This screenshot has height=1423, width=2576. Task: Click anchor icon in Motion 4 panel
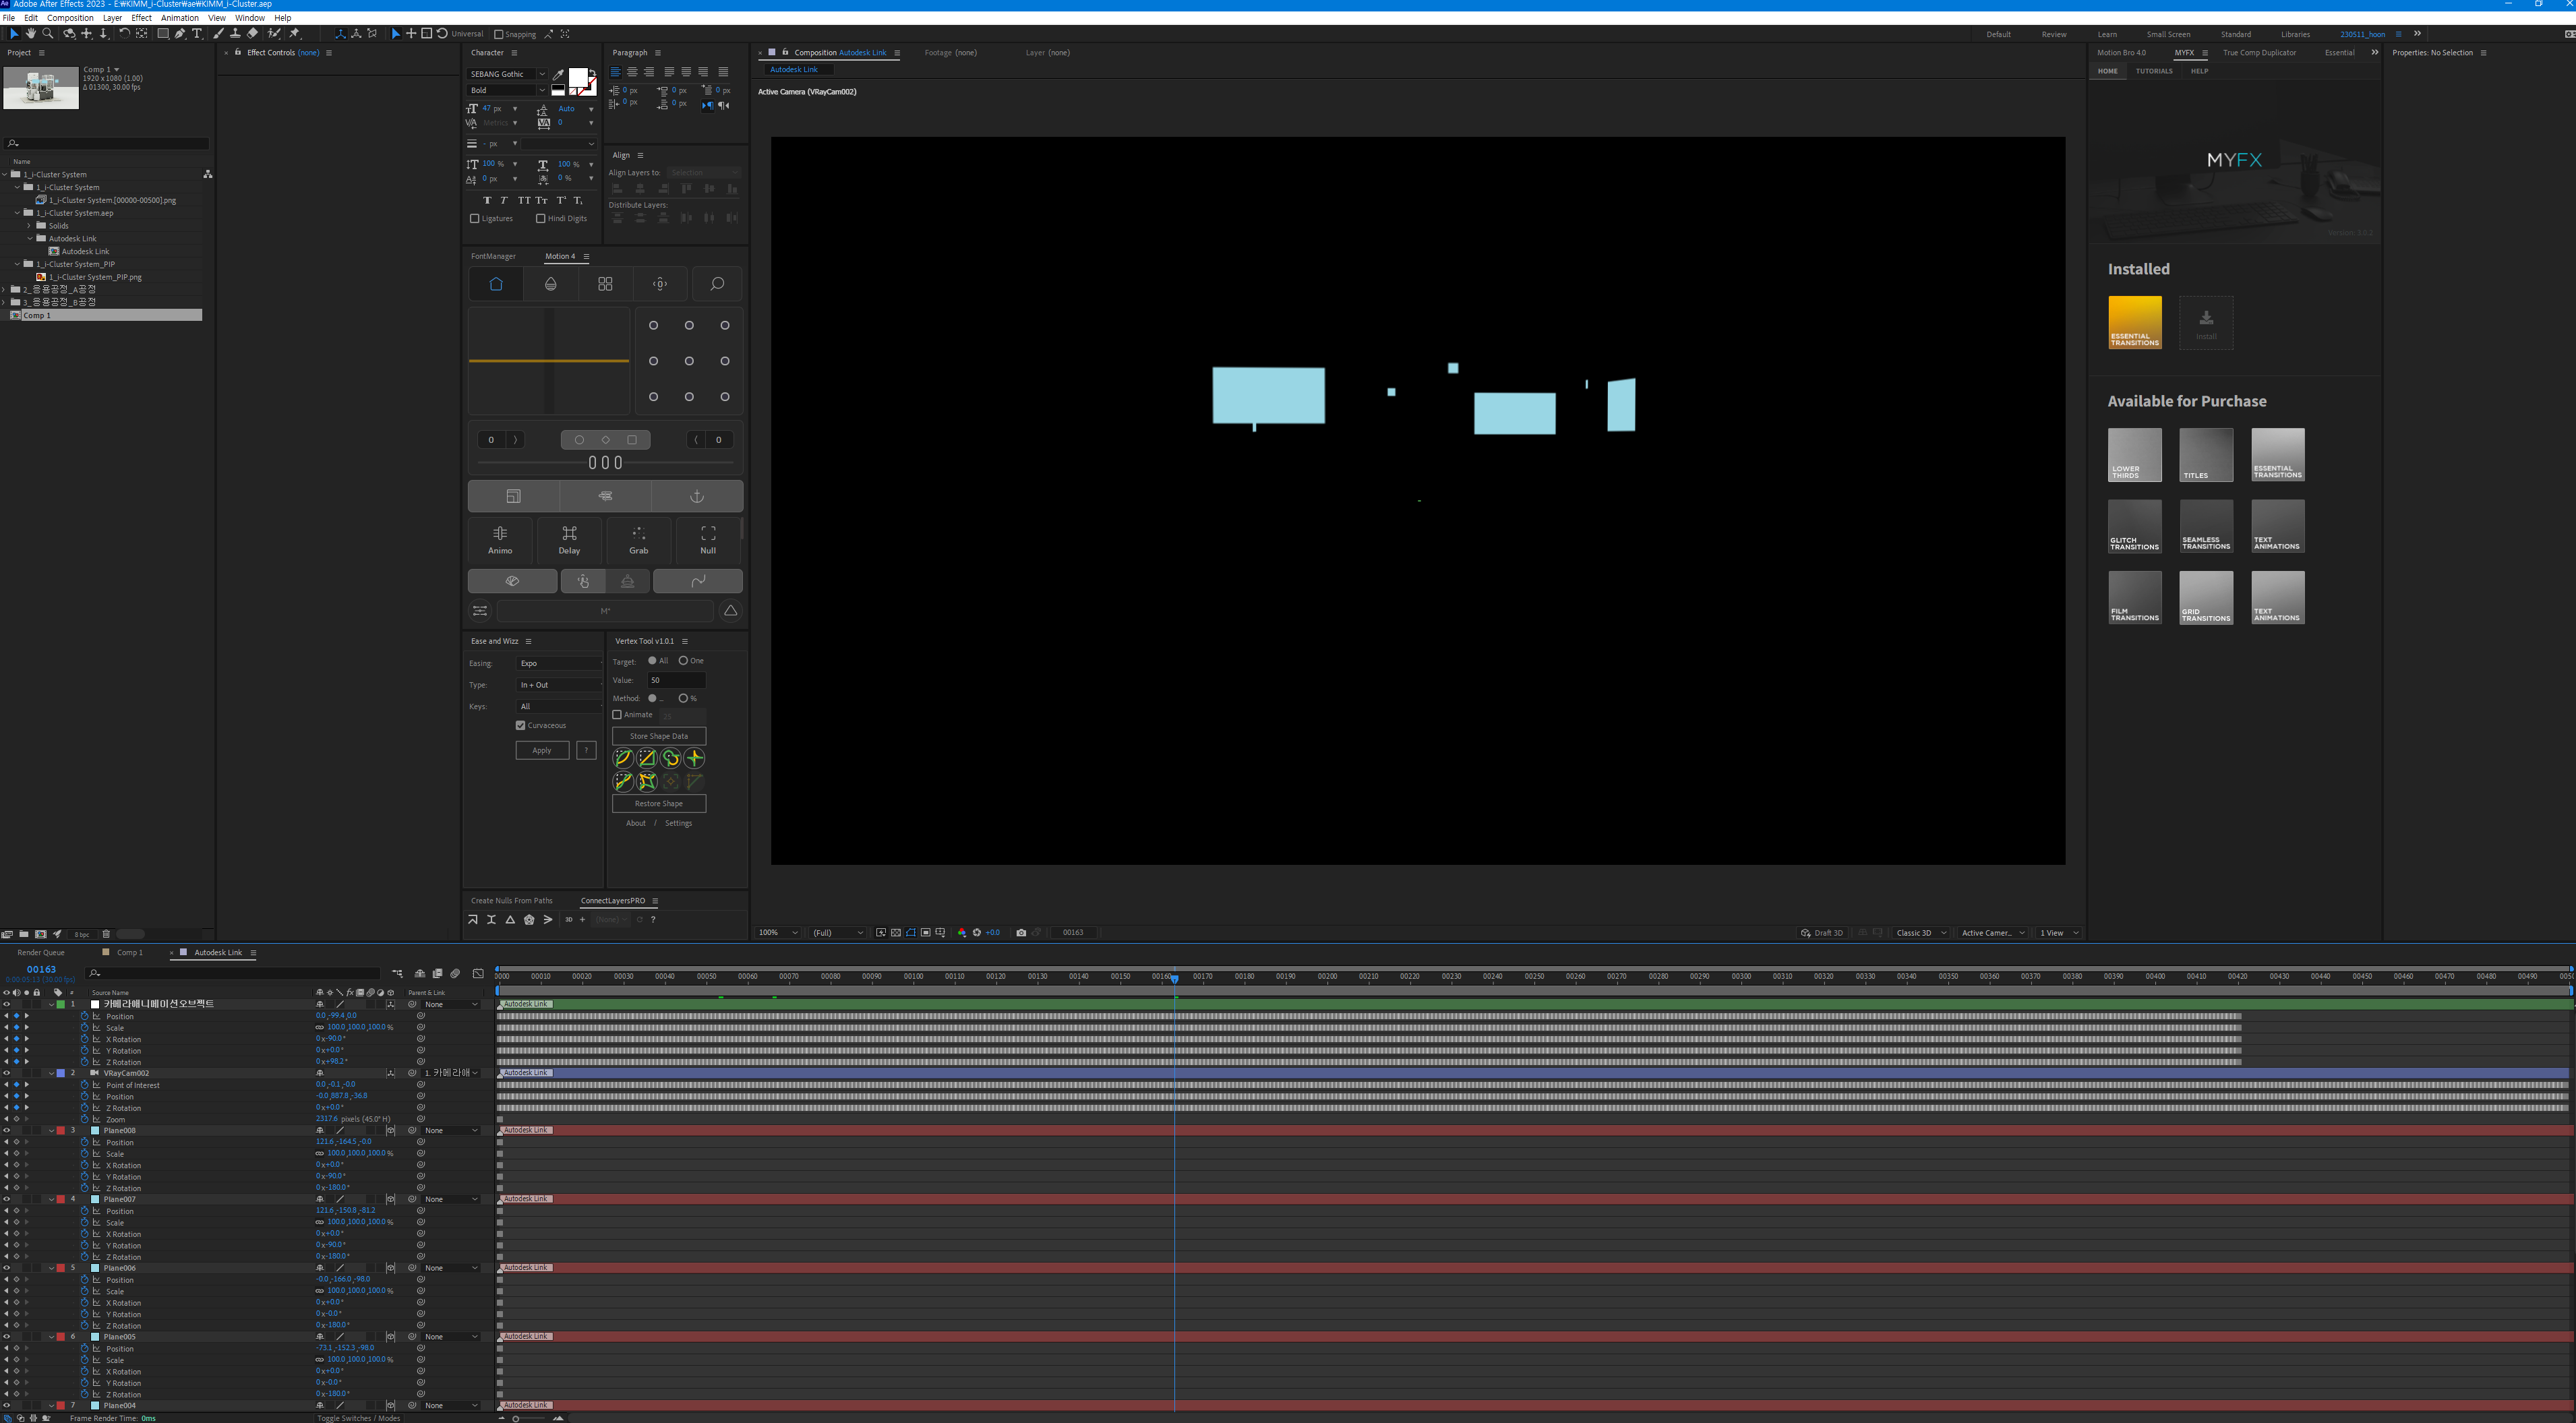(x=697, y=496)
